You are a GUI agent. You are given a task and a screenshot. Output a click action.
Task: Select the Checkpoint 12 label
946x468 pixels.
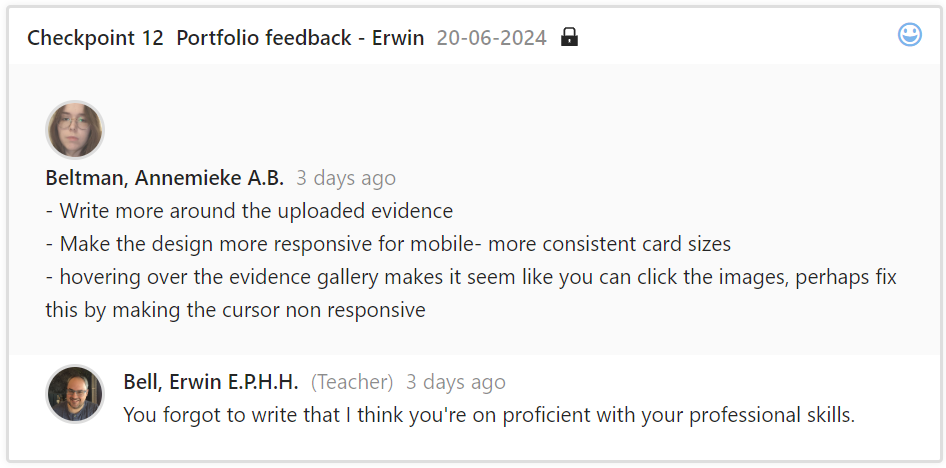point(95,38)
